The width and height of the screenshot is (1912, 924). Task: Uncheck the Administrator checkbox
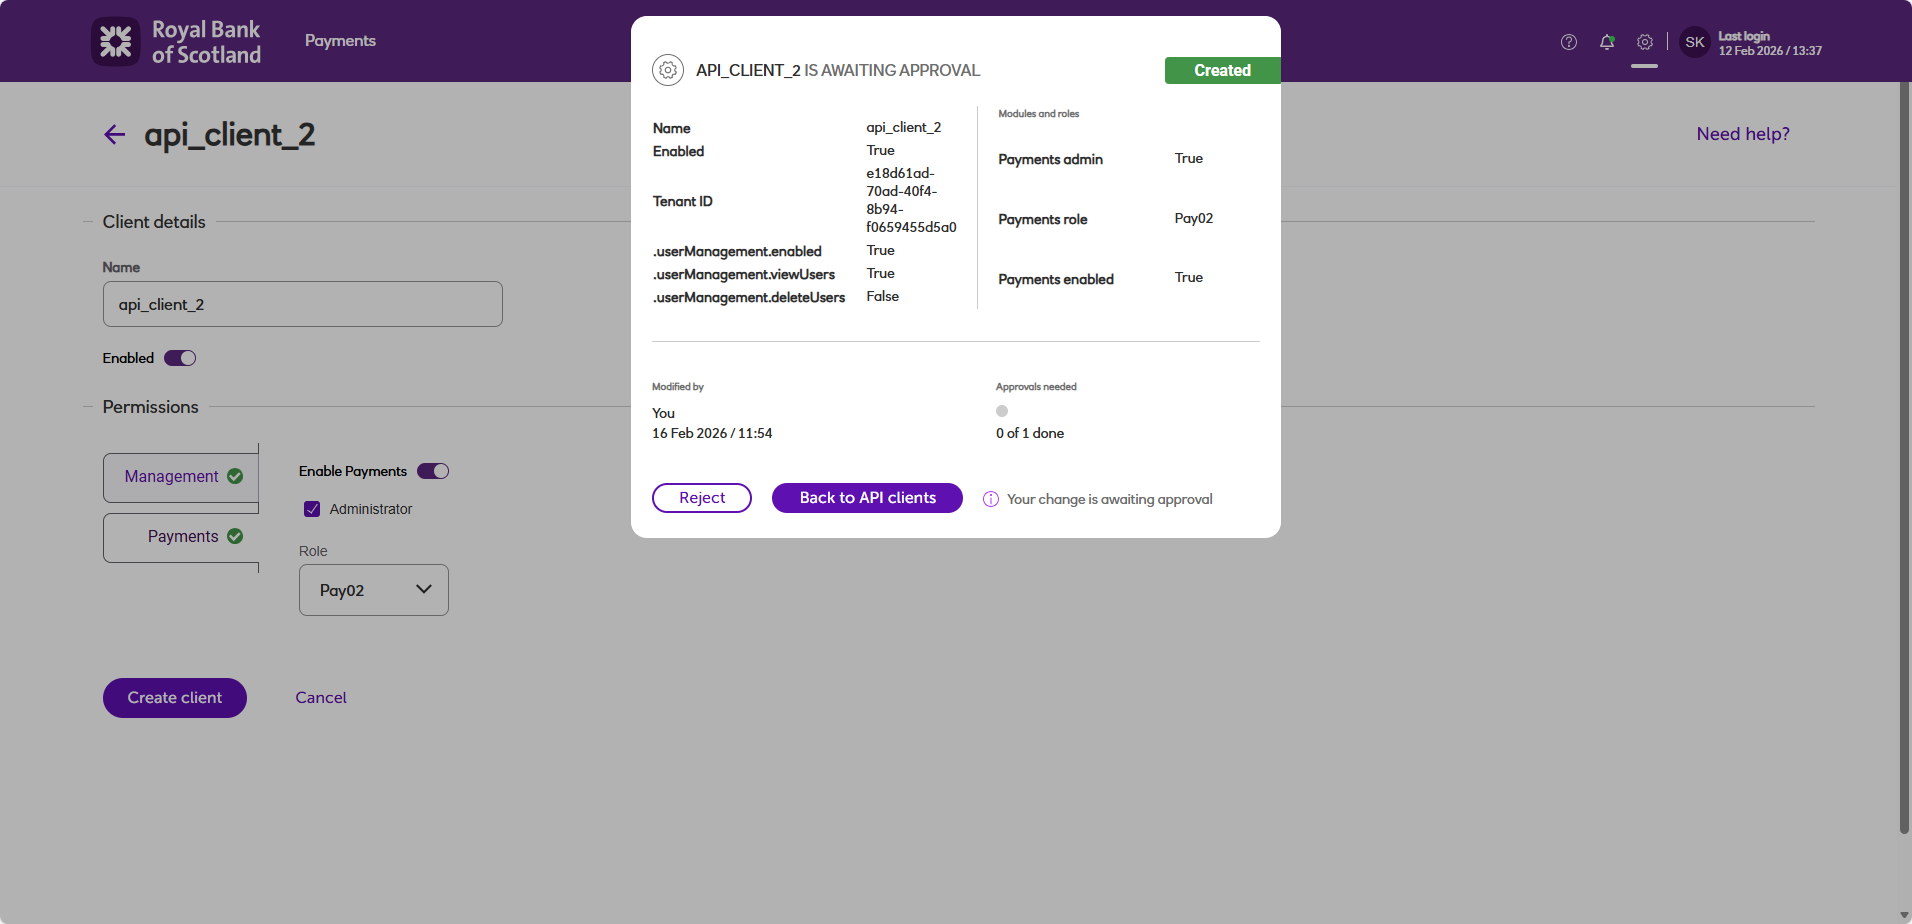312,509
